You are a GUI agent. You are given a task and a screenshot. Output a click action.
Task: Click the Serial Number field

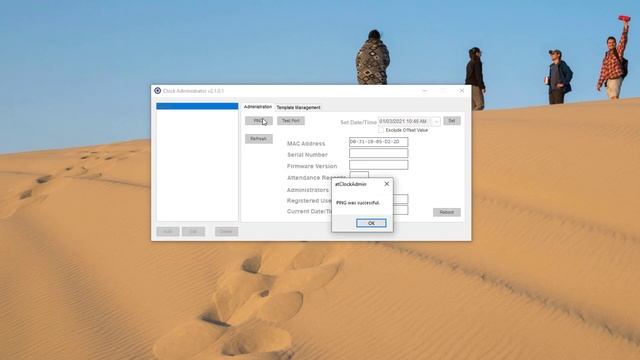tap(378, 153)
